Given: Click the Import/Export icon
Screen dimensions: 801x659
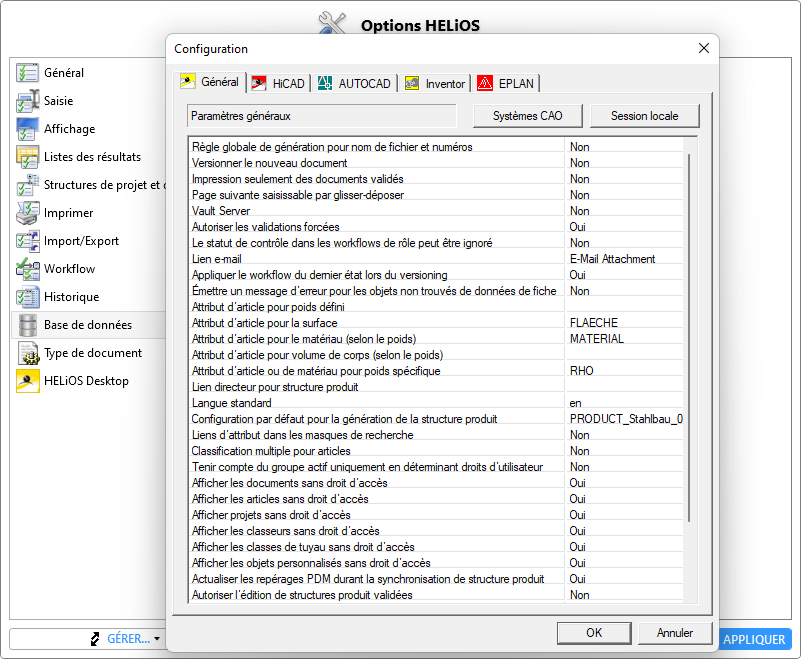Looking at the screenshot, I should (28, 241).
